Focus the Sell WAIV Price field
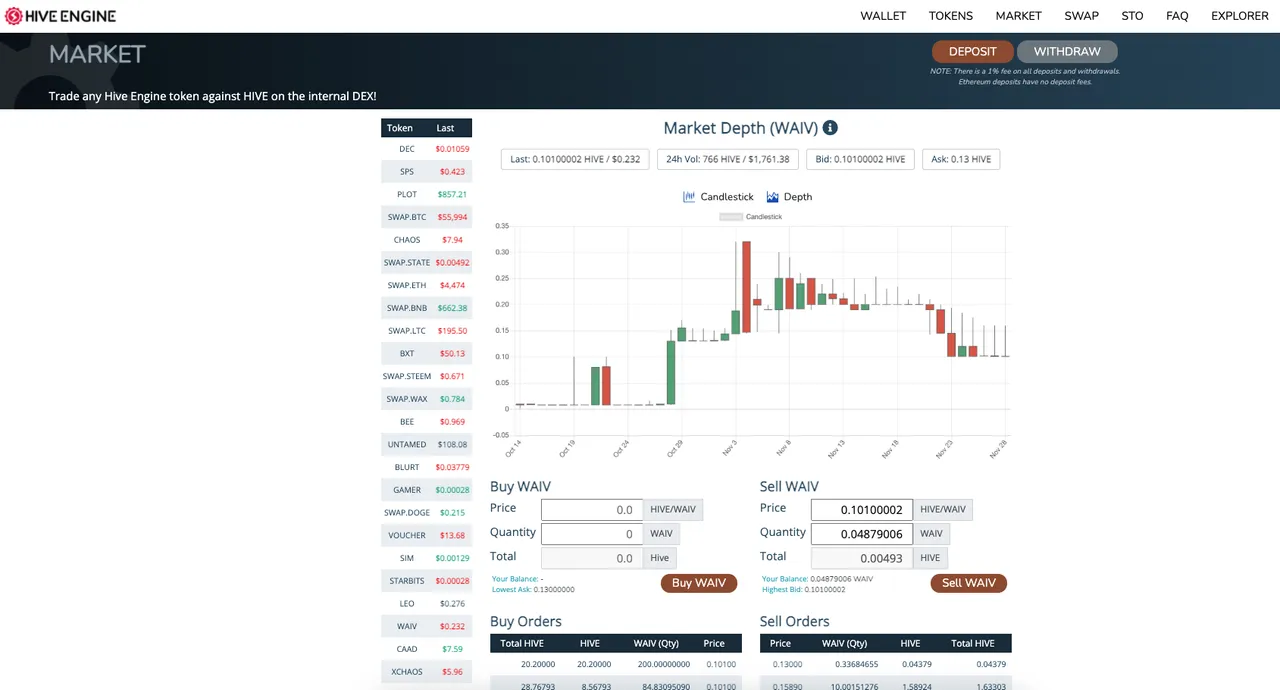Screen dimensions: 1280x690 pyautogui.click(x=861, y=510)
